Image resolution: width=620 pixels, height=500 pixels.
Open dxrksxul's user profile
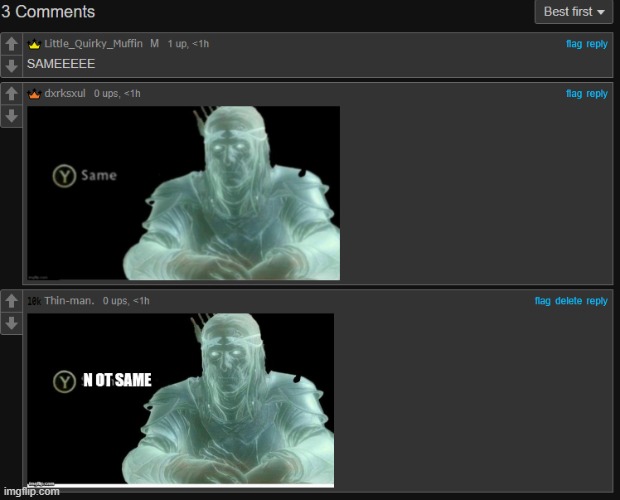point(65,93)
